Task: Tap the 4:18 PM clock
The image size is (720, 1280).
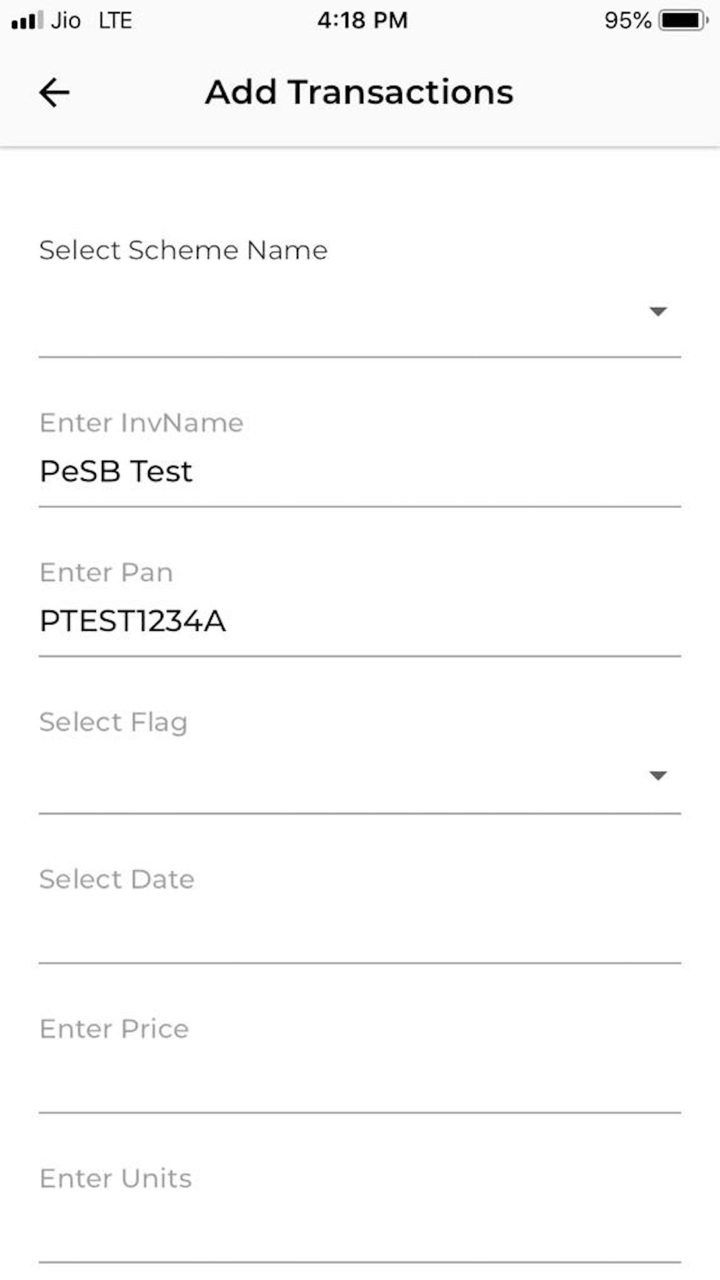Action: point(362,20)
